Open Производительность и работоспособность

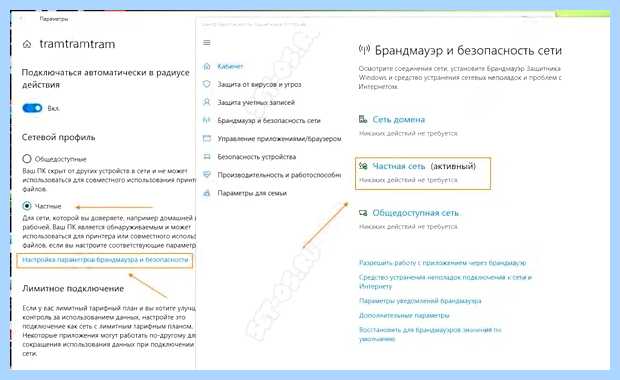[279, 175]
